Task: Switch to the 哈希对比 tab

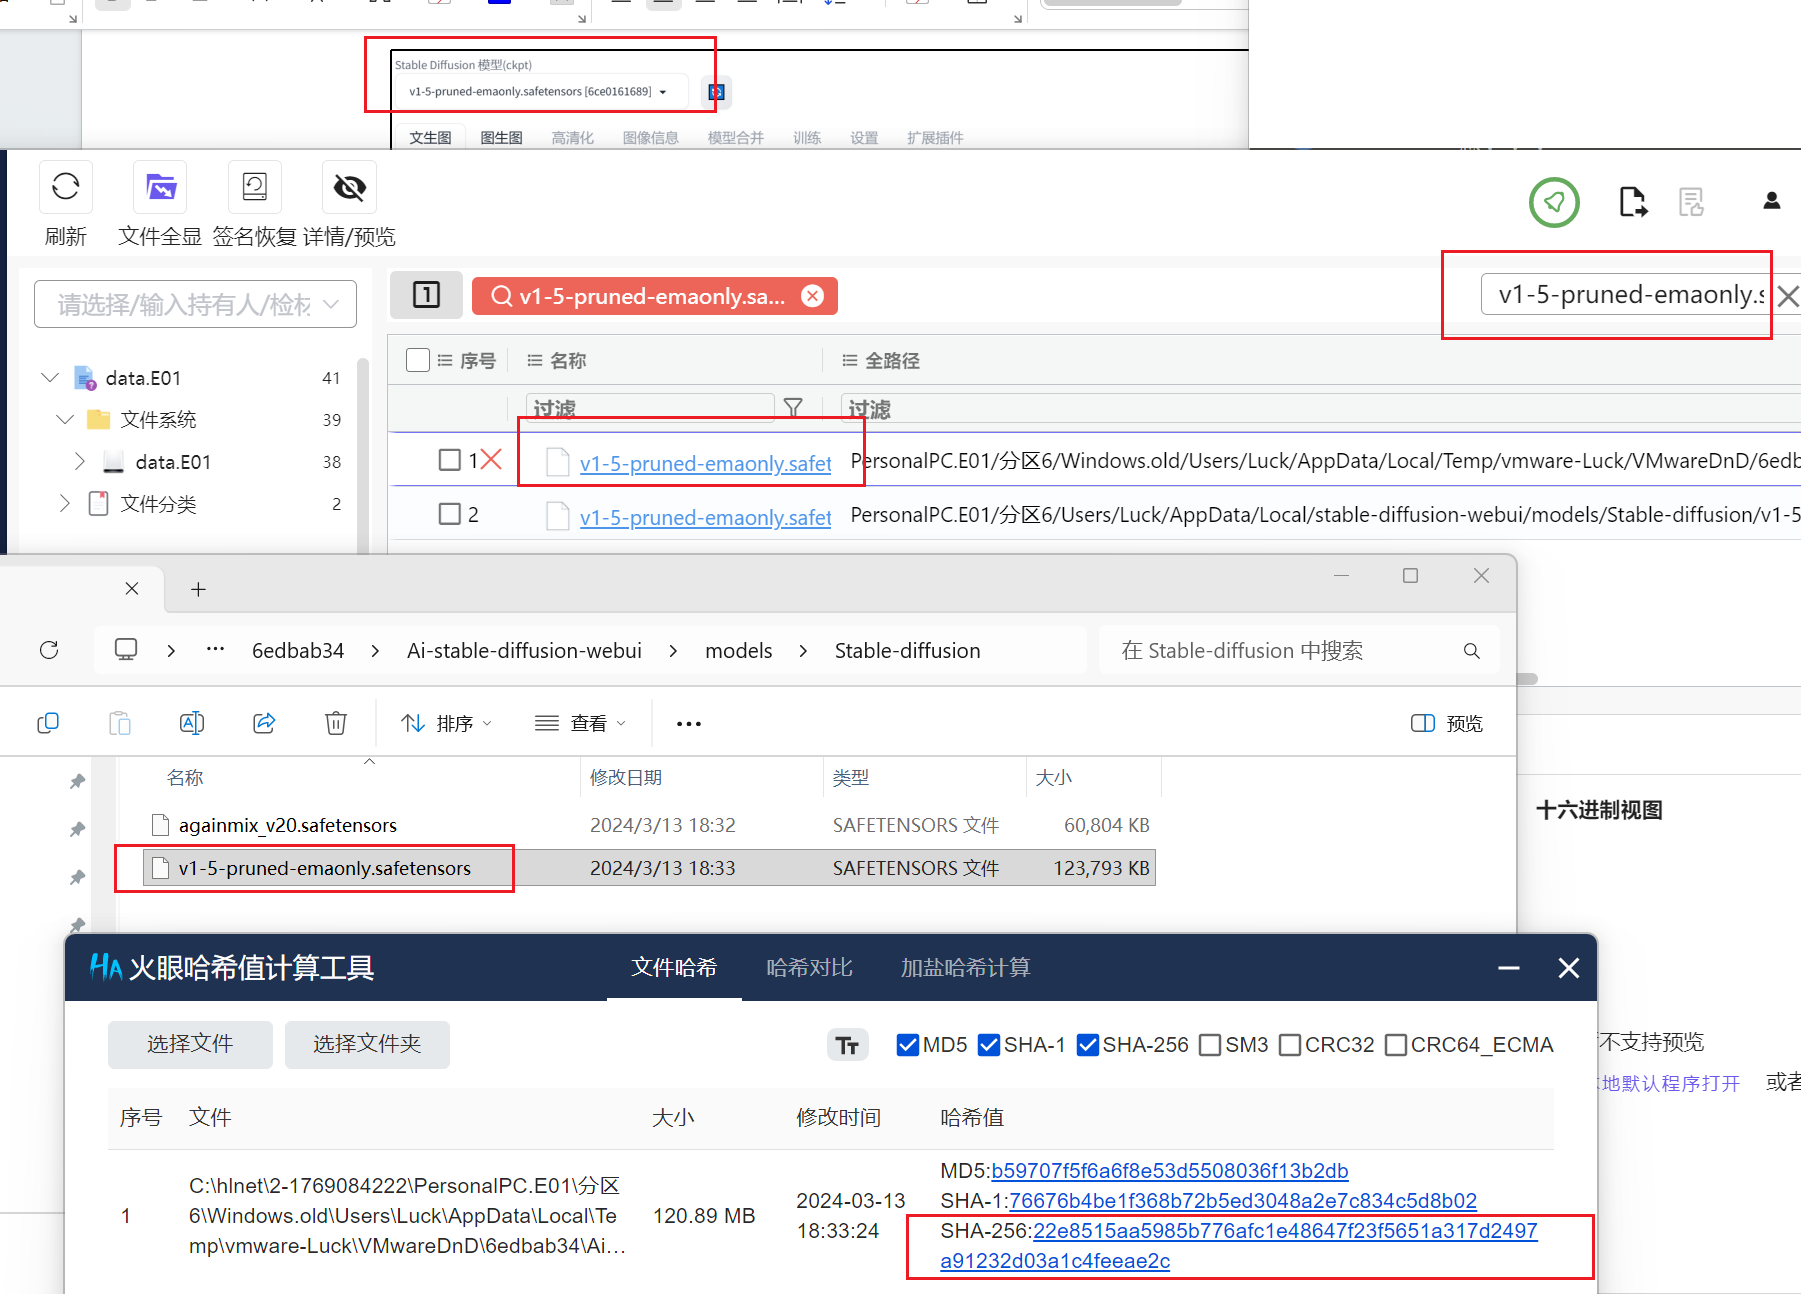Action: pos(809,967)
